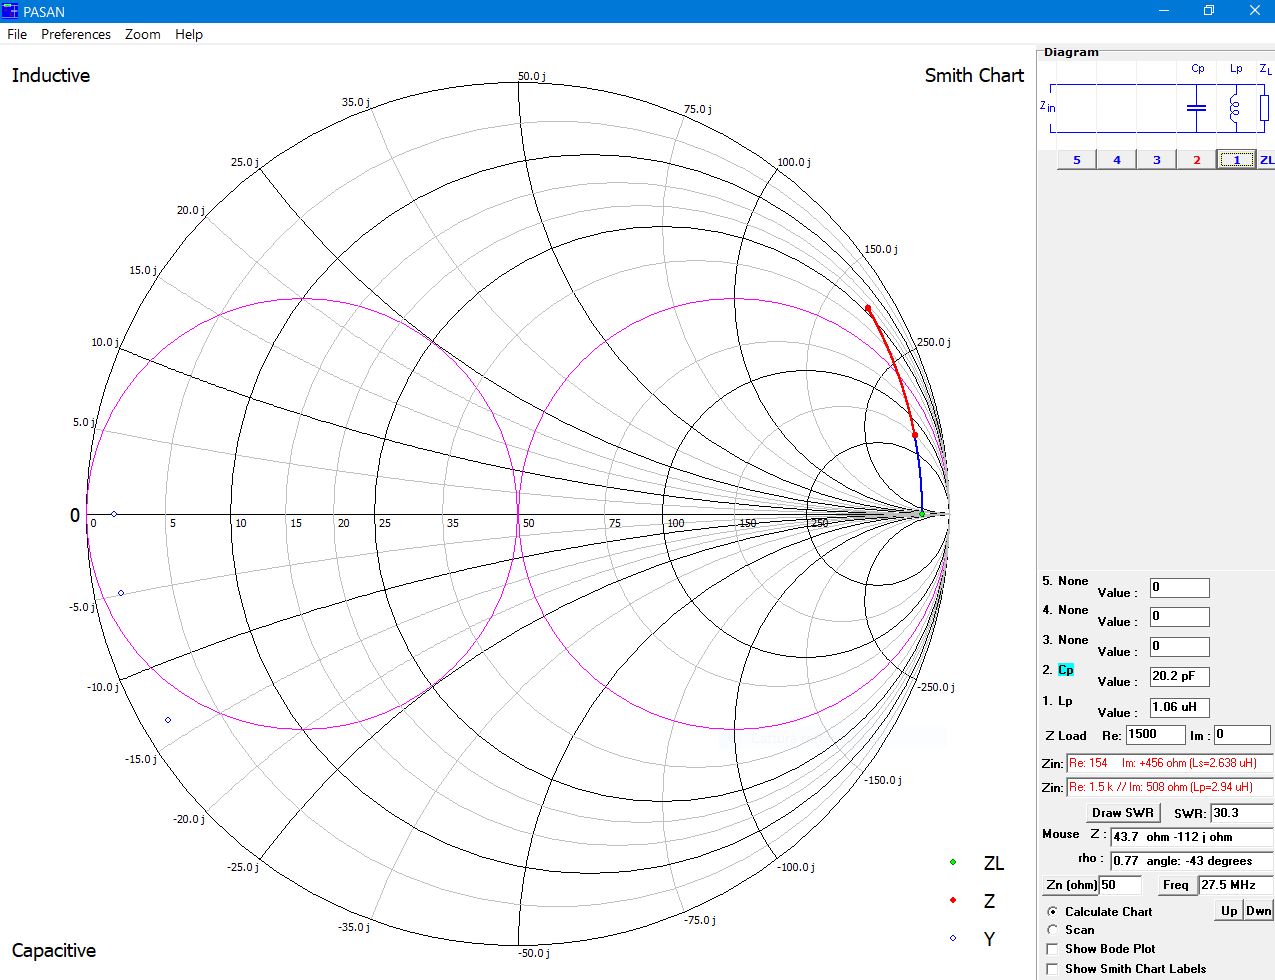Screen dimensions: 1275x980
Task: Click the 1.06 uH value field
Action: [1179, 708]
